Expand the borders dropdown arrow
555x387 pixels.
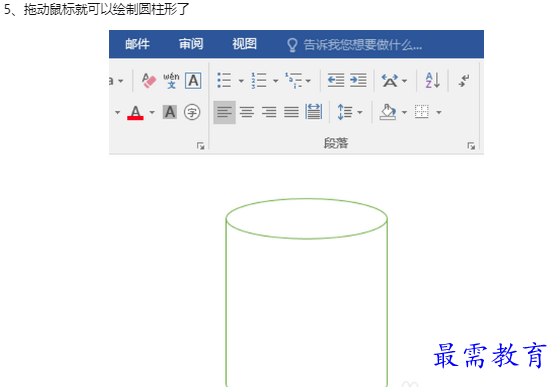point(439,113)
